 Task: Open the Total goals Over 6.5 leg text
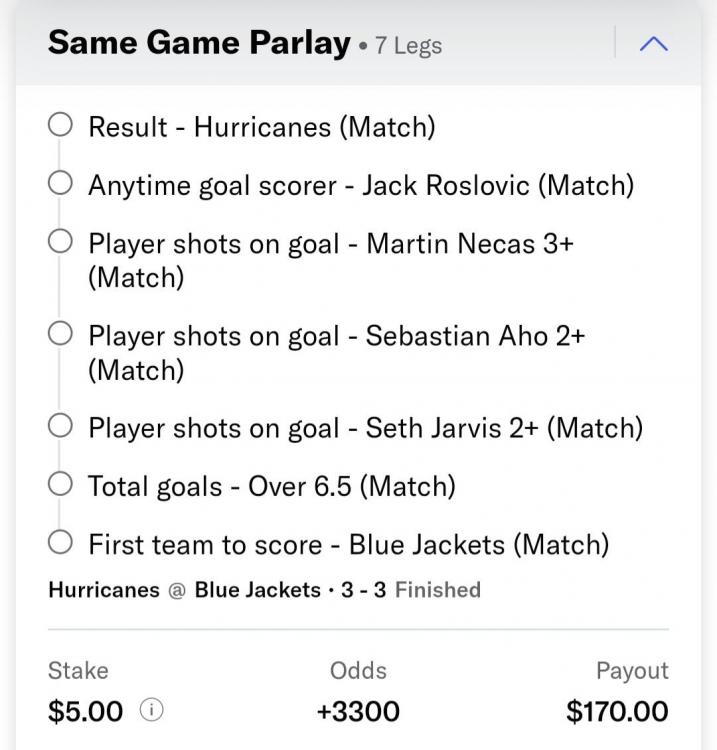[272, 486]
